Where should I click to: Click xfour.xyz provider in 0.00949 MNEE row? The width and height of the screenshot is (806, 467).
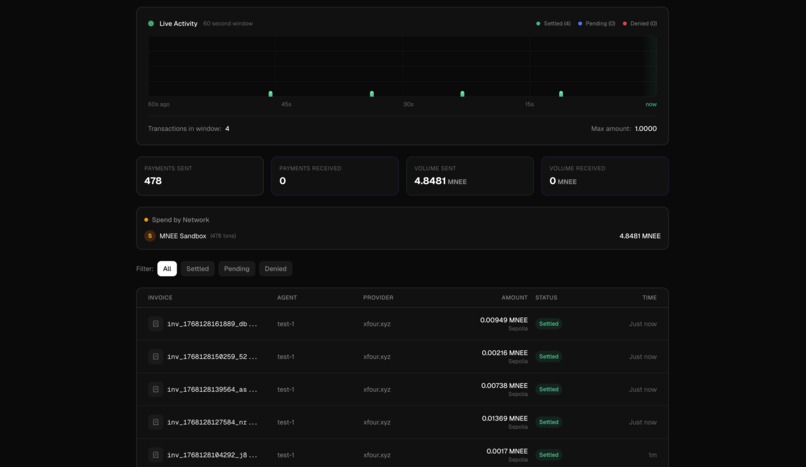tap(377, 324)
